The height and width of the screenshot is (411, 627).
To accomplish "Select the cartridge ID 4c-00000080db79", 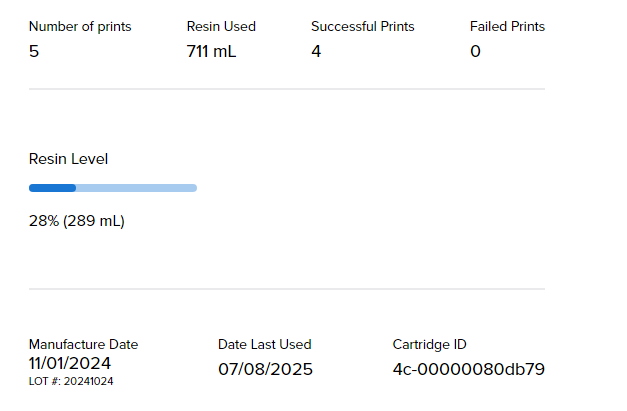I will [468, 369].
